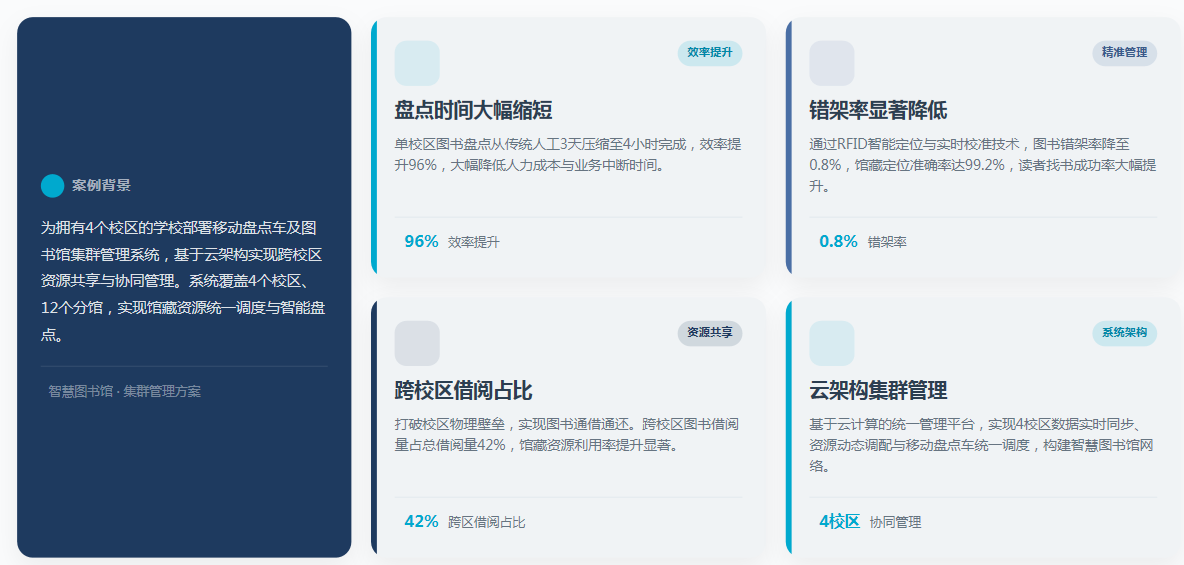Open the 错架率显著降低 card title
The width and height of the screenshot is (1184, 565).
(878, 110)
